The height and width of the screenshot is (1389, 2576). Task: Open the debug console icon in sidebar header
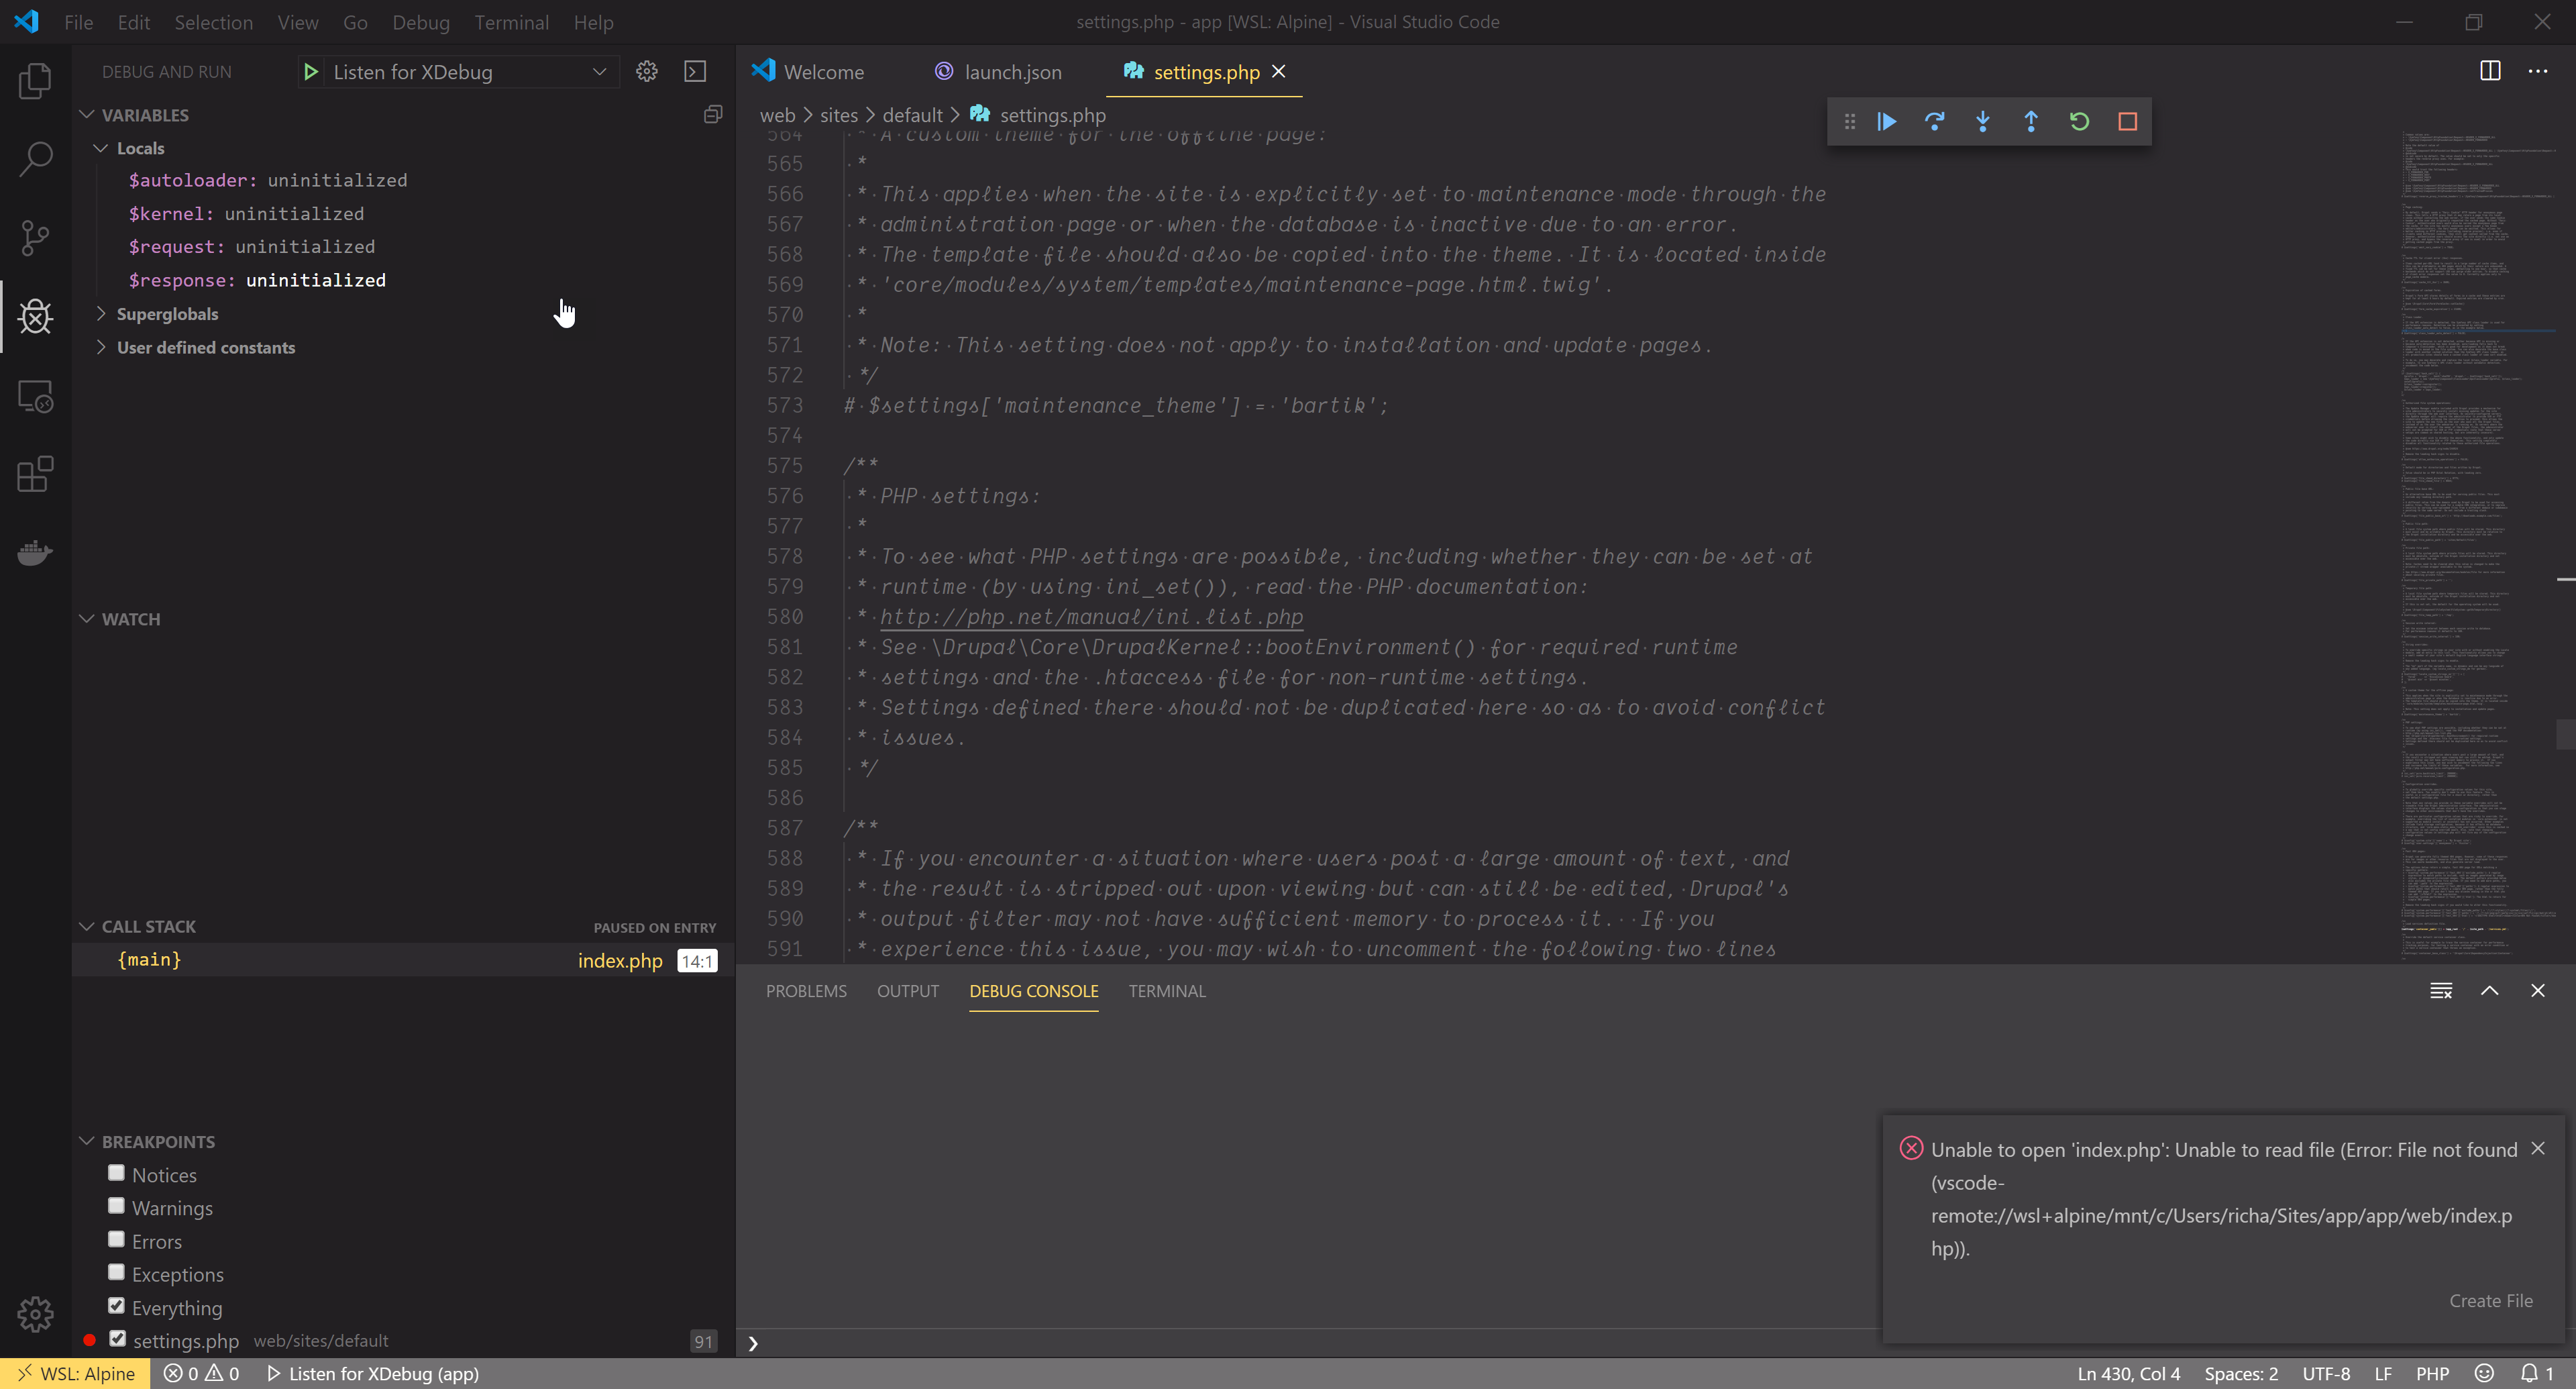point(695,72)
